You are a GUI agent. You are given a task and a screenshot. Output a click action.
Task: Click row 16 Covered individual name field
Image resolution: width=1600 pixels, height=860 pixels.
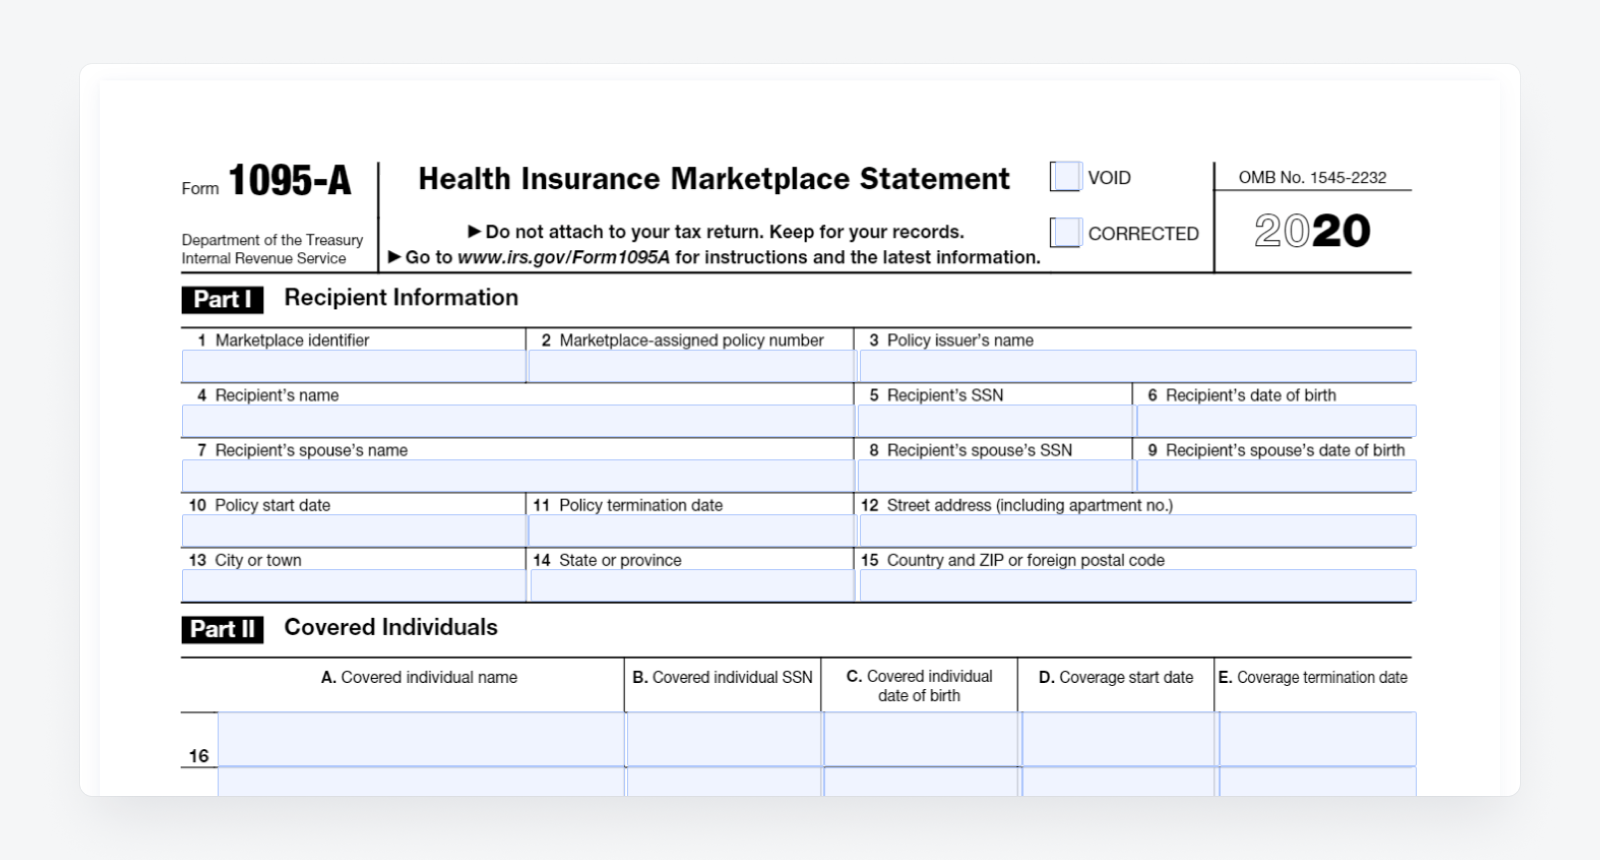tap(421, 739)
